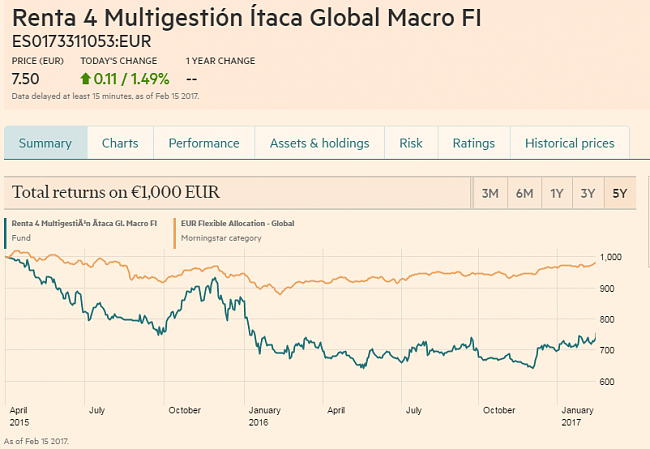Set chart range to 3M

[x=490, y=193]
